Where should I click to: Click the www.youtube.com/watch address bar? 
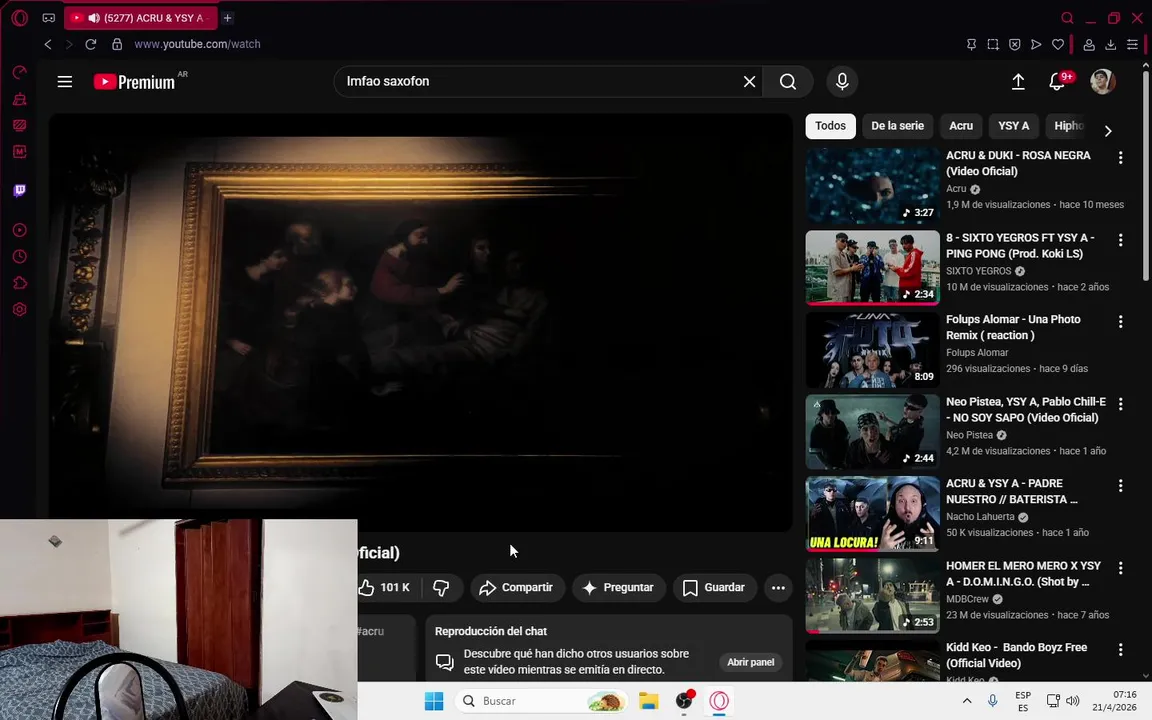coord(197,44)
